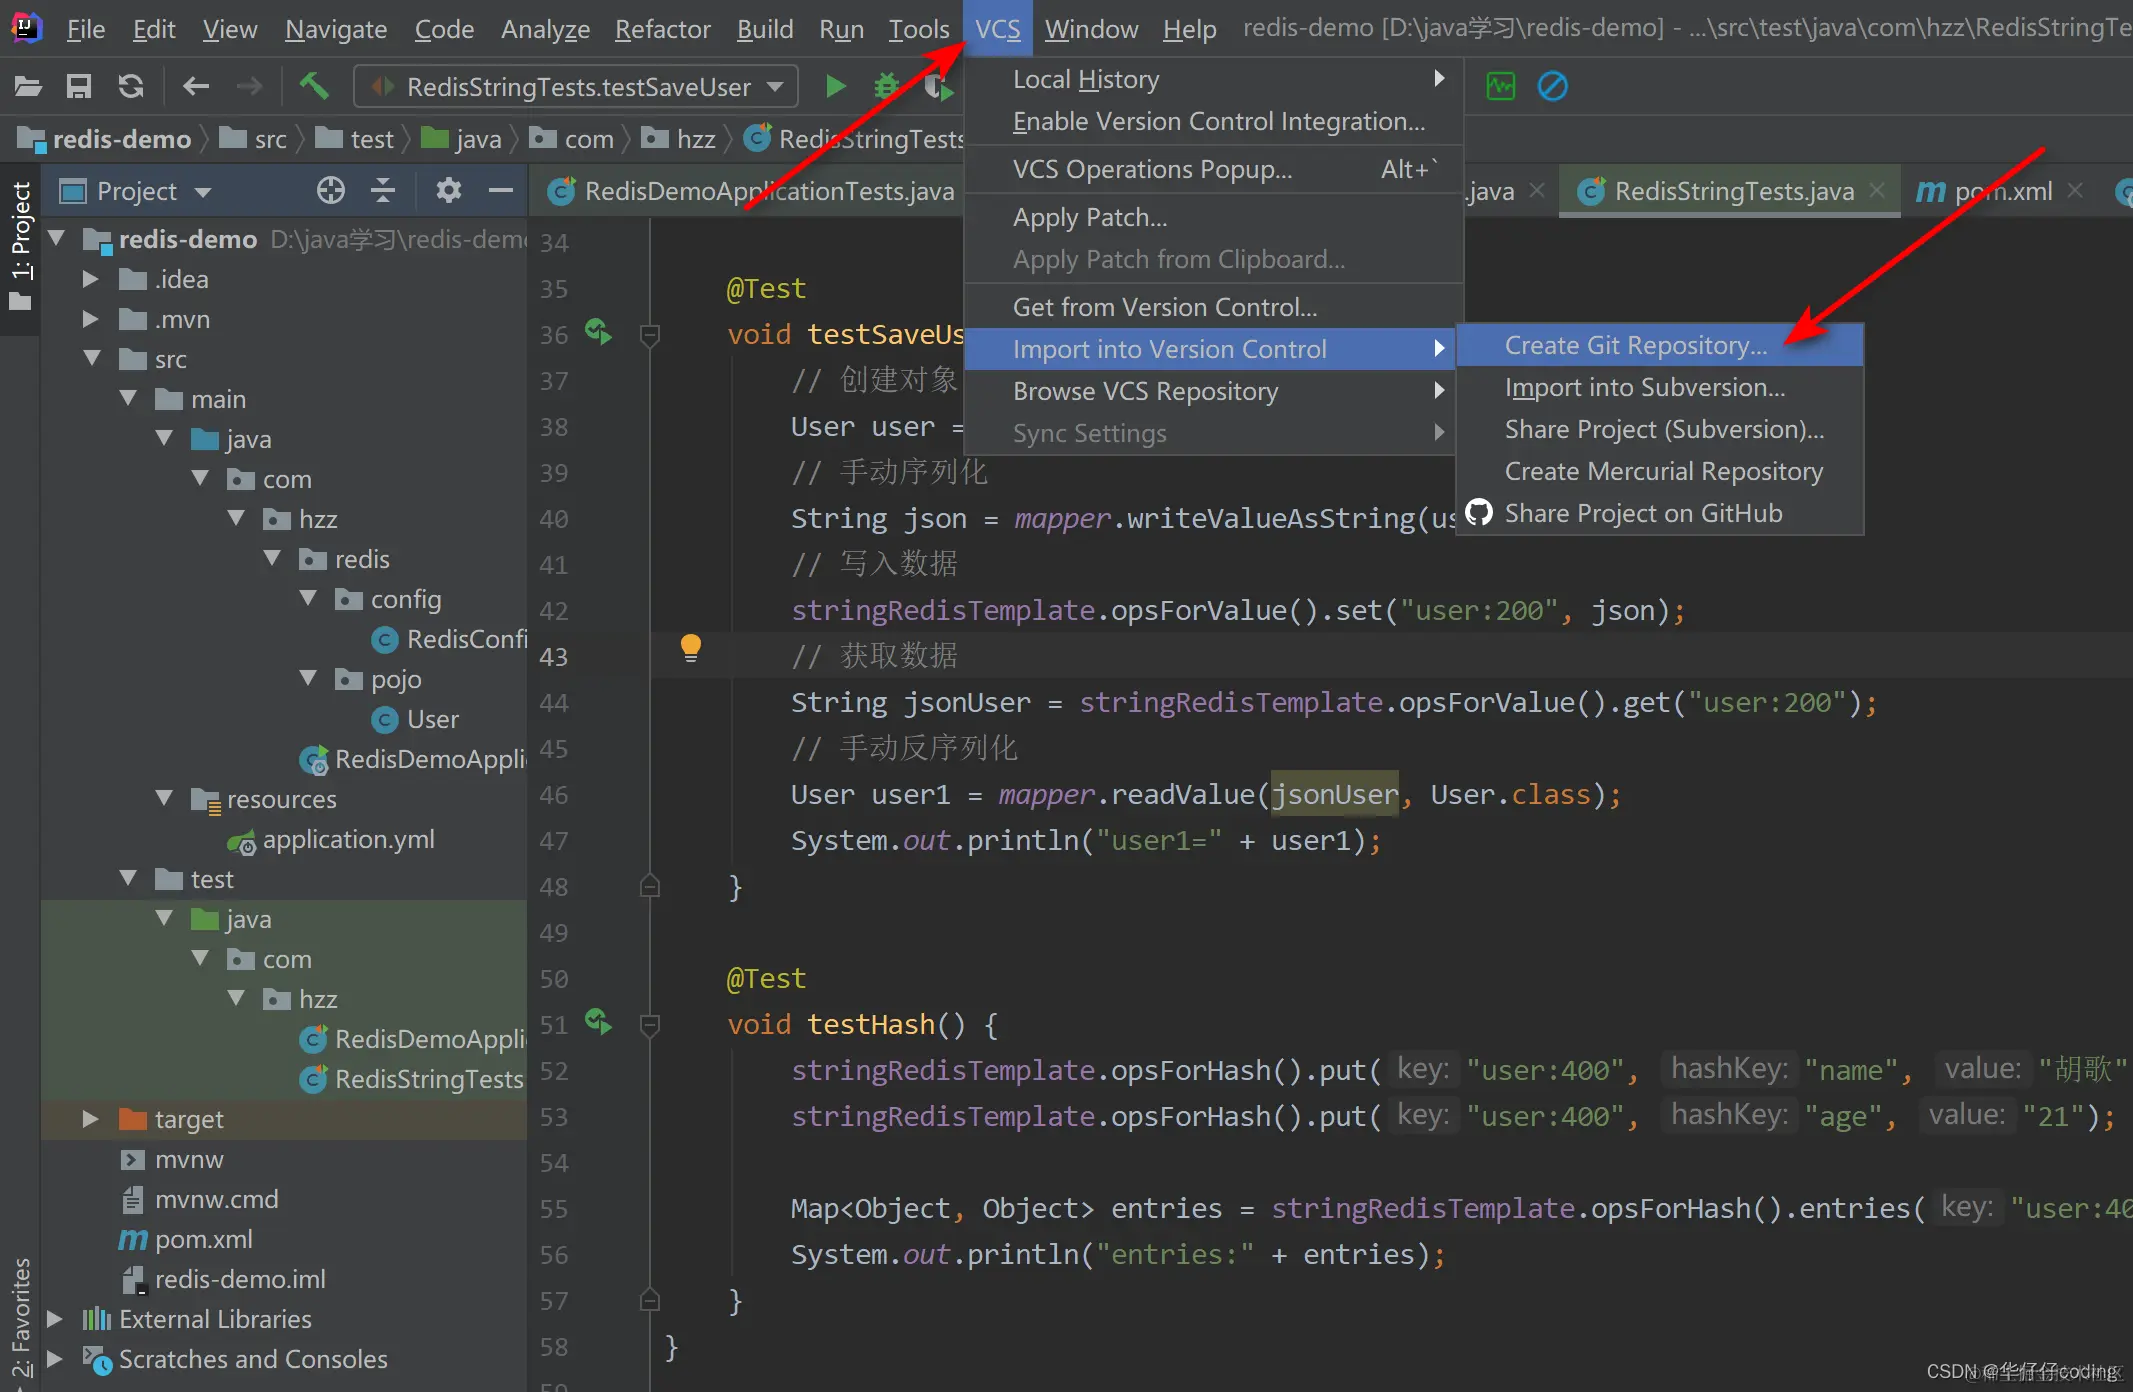The height and width of the screenshot is (1392, 2133).
Task: Click the blue circle-slash toolbar icon
Action: (1552, 87)
